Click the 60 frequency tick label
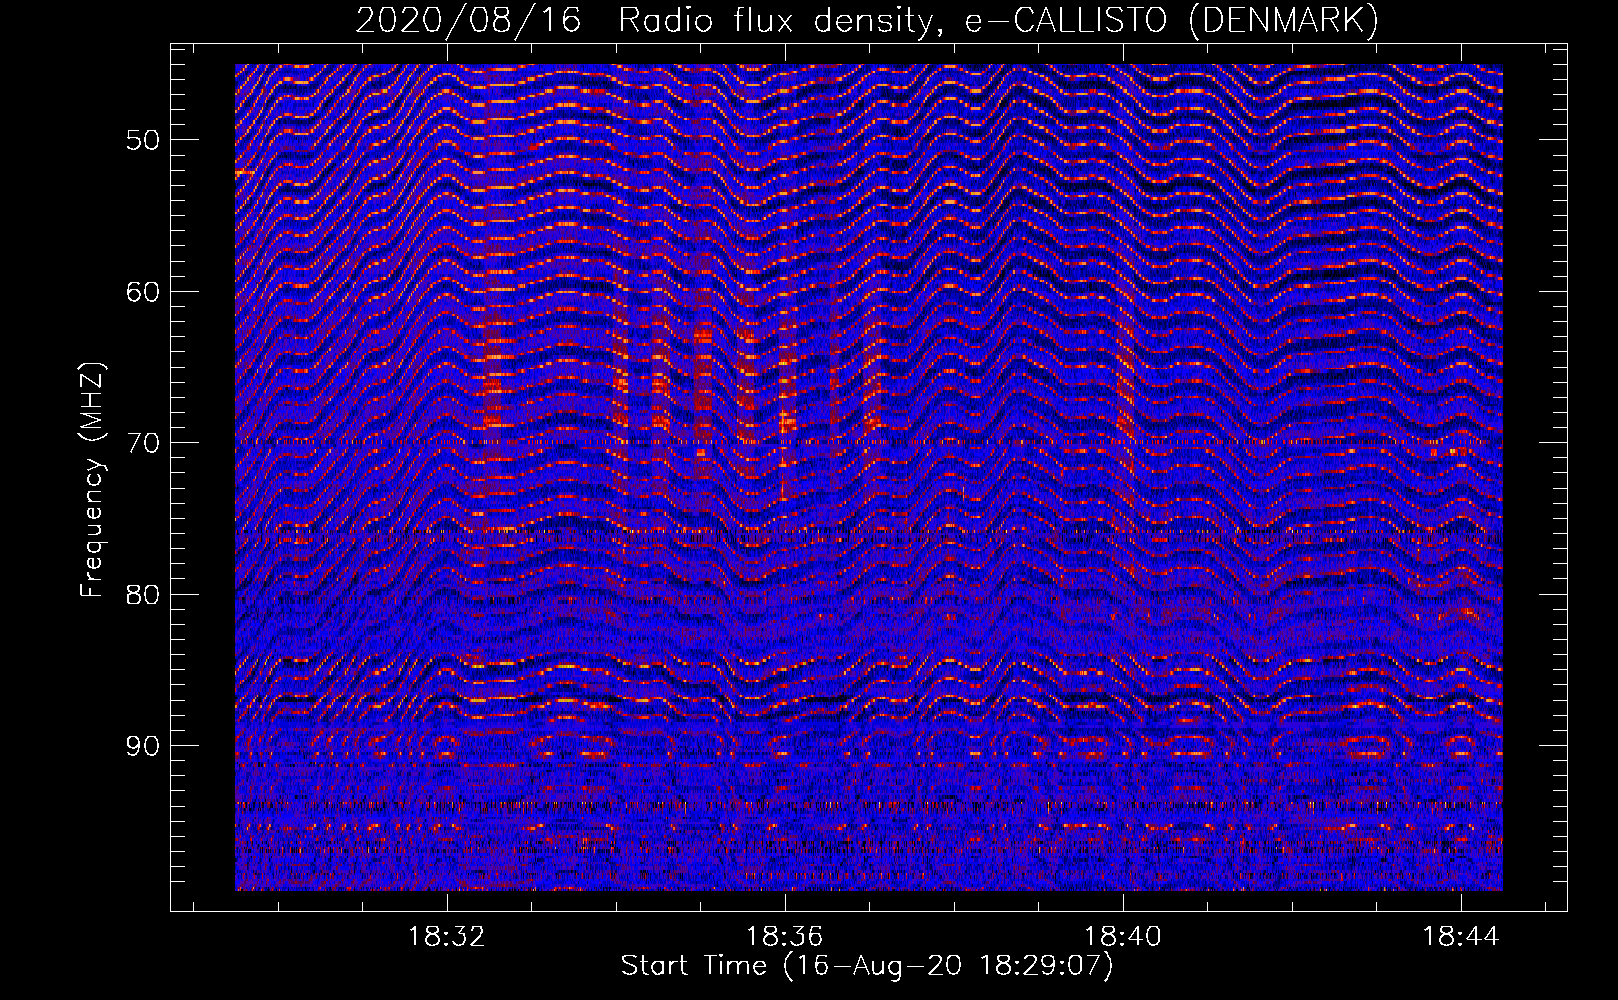This screenshot has height=1000, width=1618. [142, 292]
